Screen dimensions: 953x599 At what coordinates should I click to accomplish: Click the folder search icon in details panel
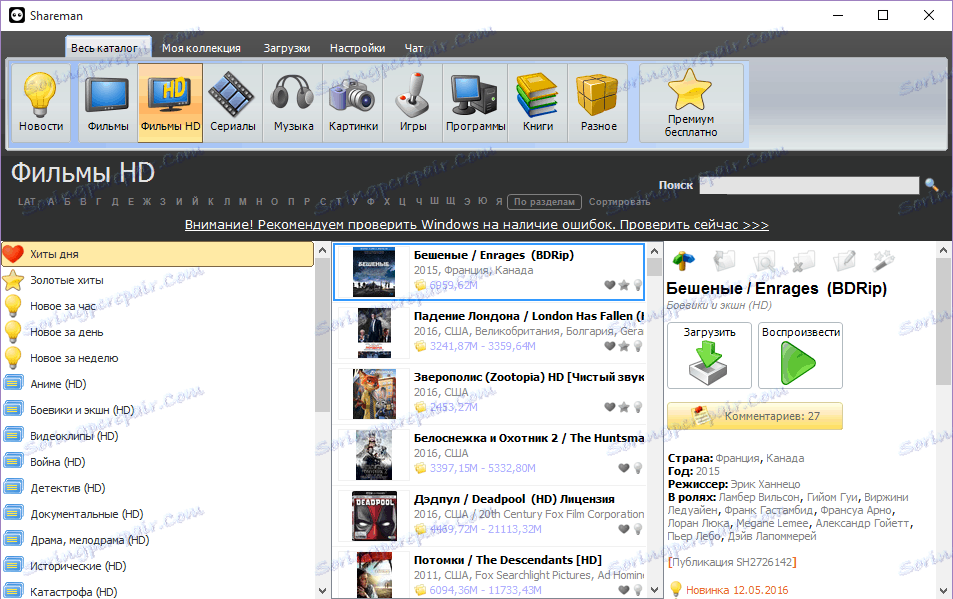[x=764, y=261]
